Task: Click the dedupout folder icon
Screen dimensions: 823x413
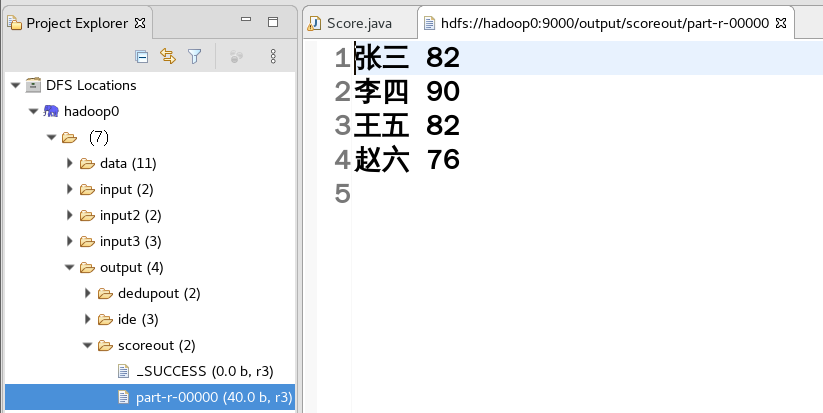Action: point(105,293)
